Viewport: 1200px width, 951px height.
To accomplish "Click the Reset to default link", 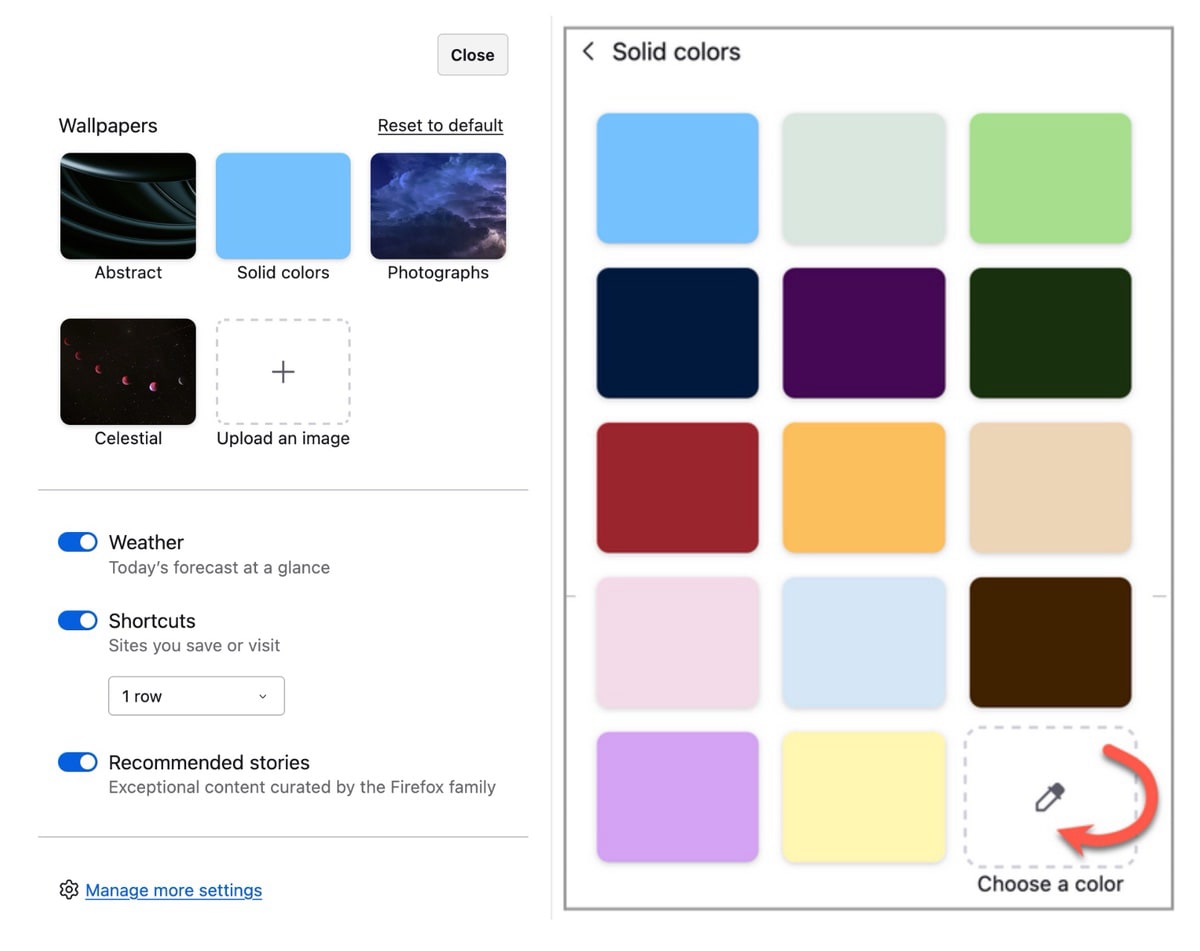I will click(440, 126).
